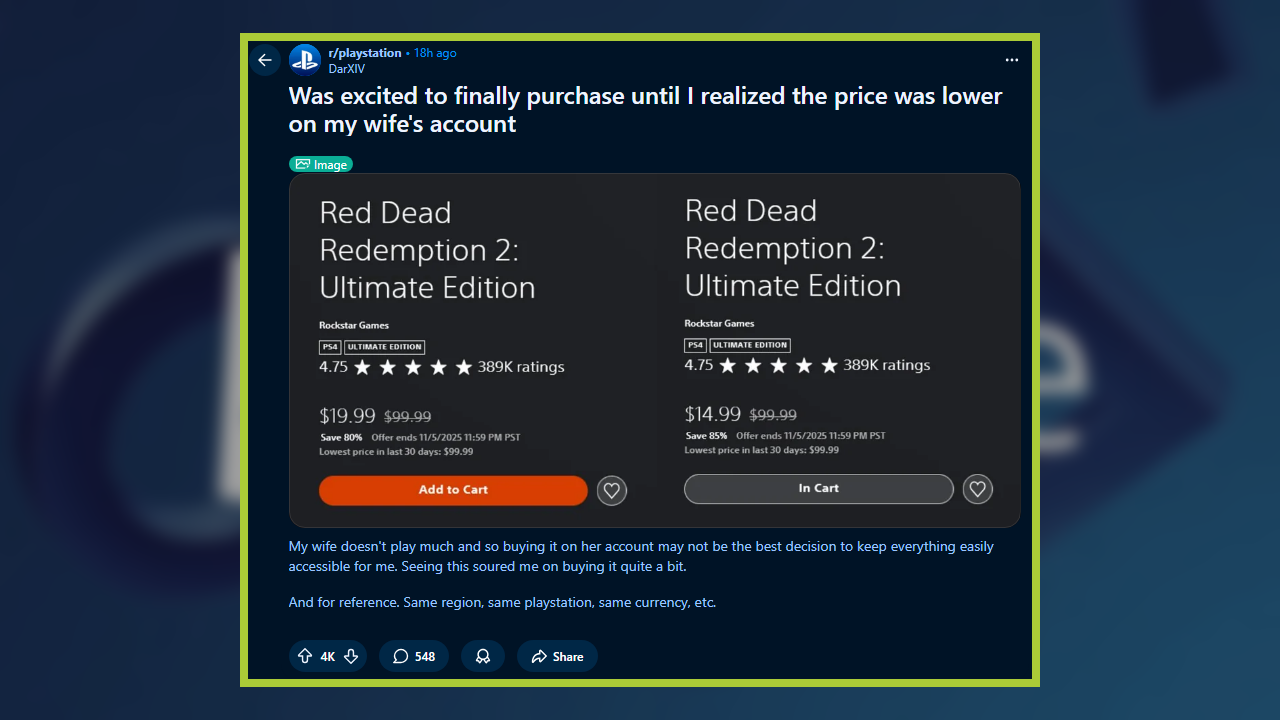This screenshot has height=720, width=1280.
Task: Share this post
Action: 557,656
